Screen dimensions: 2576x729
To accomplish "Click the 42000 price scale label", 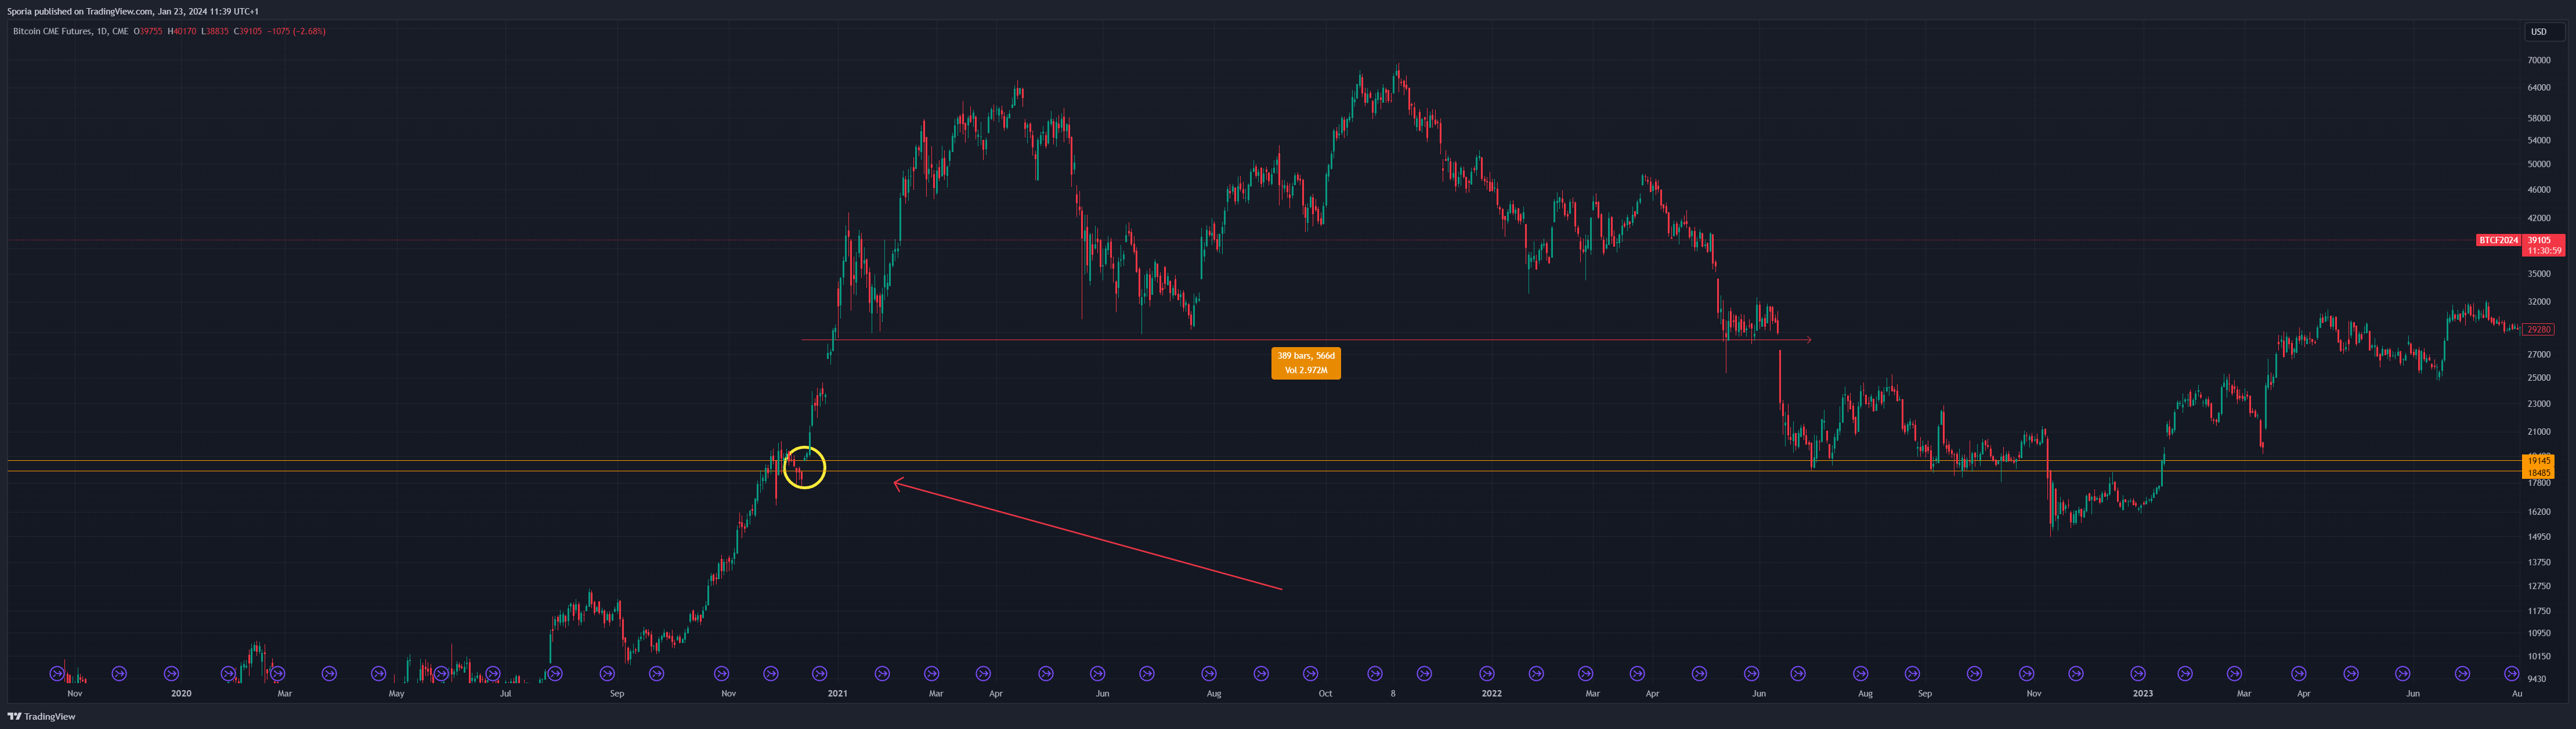I will 2538,218.
